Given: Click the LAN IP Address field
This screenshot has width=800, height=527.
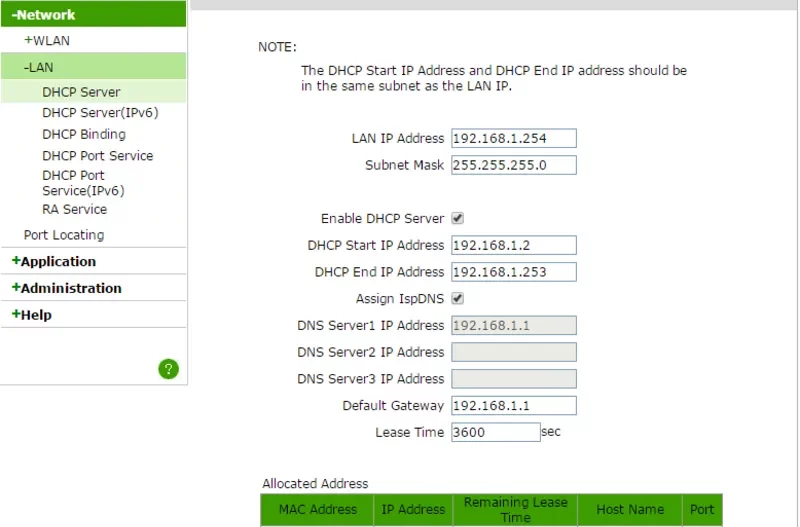Looking at the screenshot, I should (513, 139).
